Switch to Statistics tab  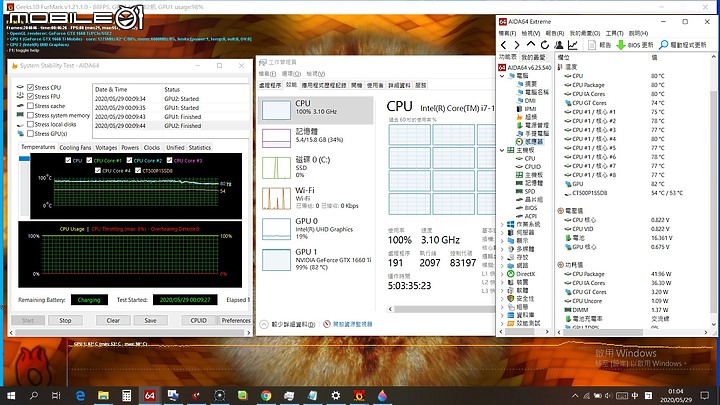point(200,147)
